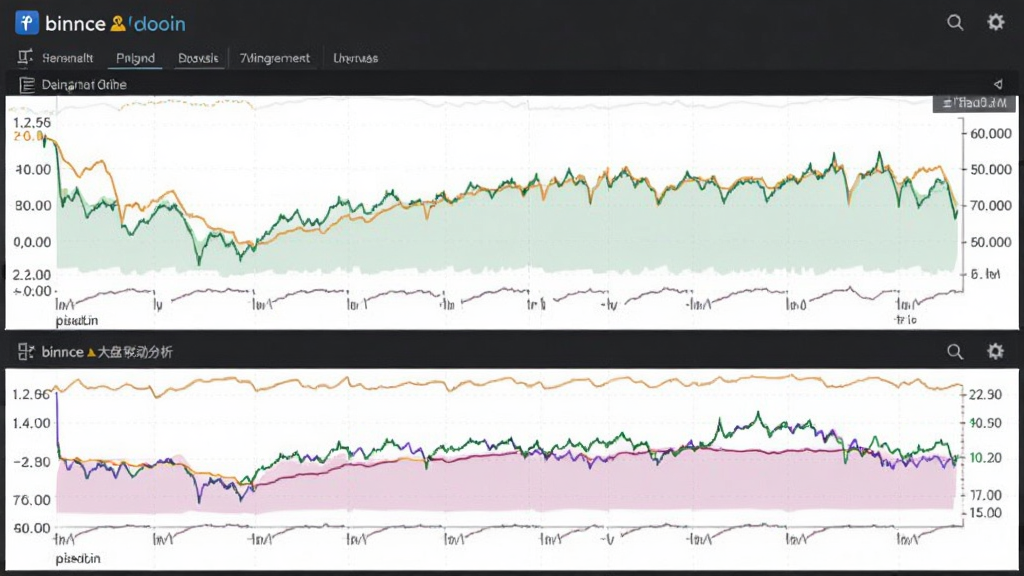
Task: Click the 22.90 value on lower chart axis
Action: (x=985, y=394)
